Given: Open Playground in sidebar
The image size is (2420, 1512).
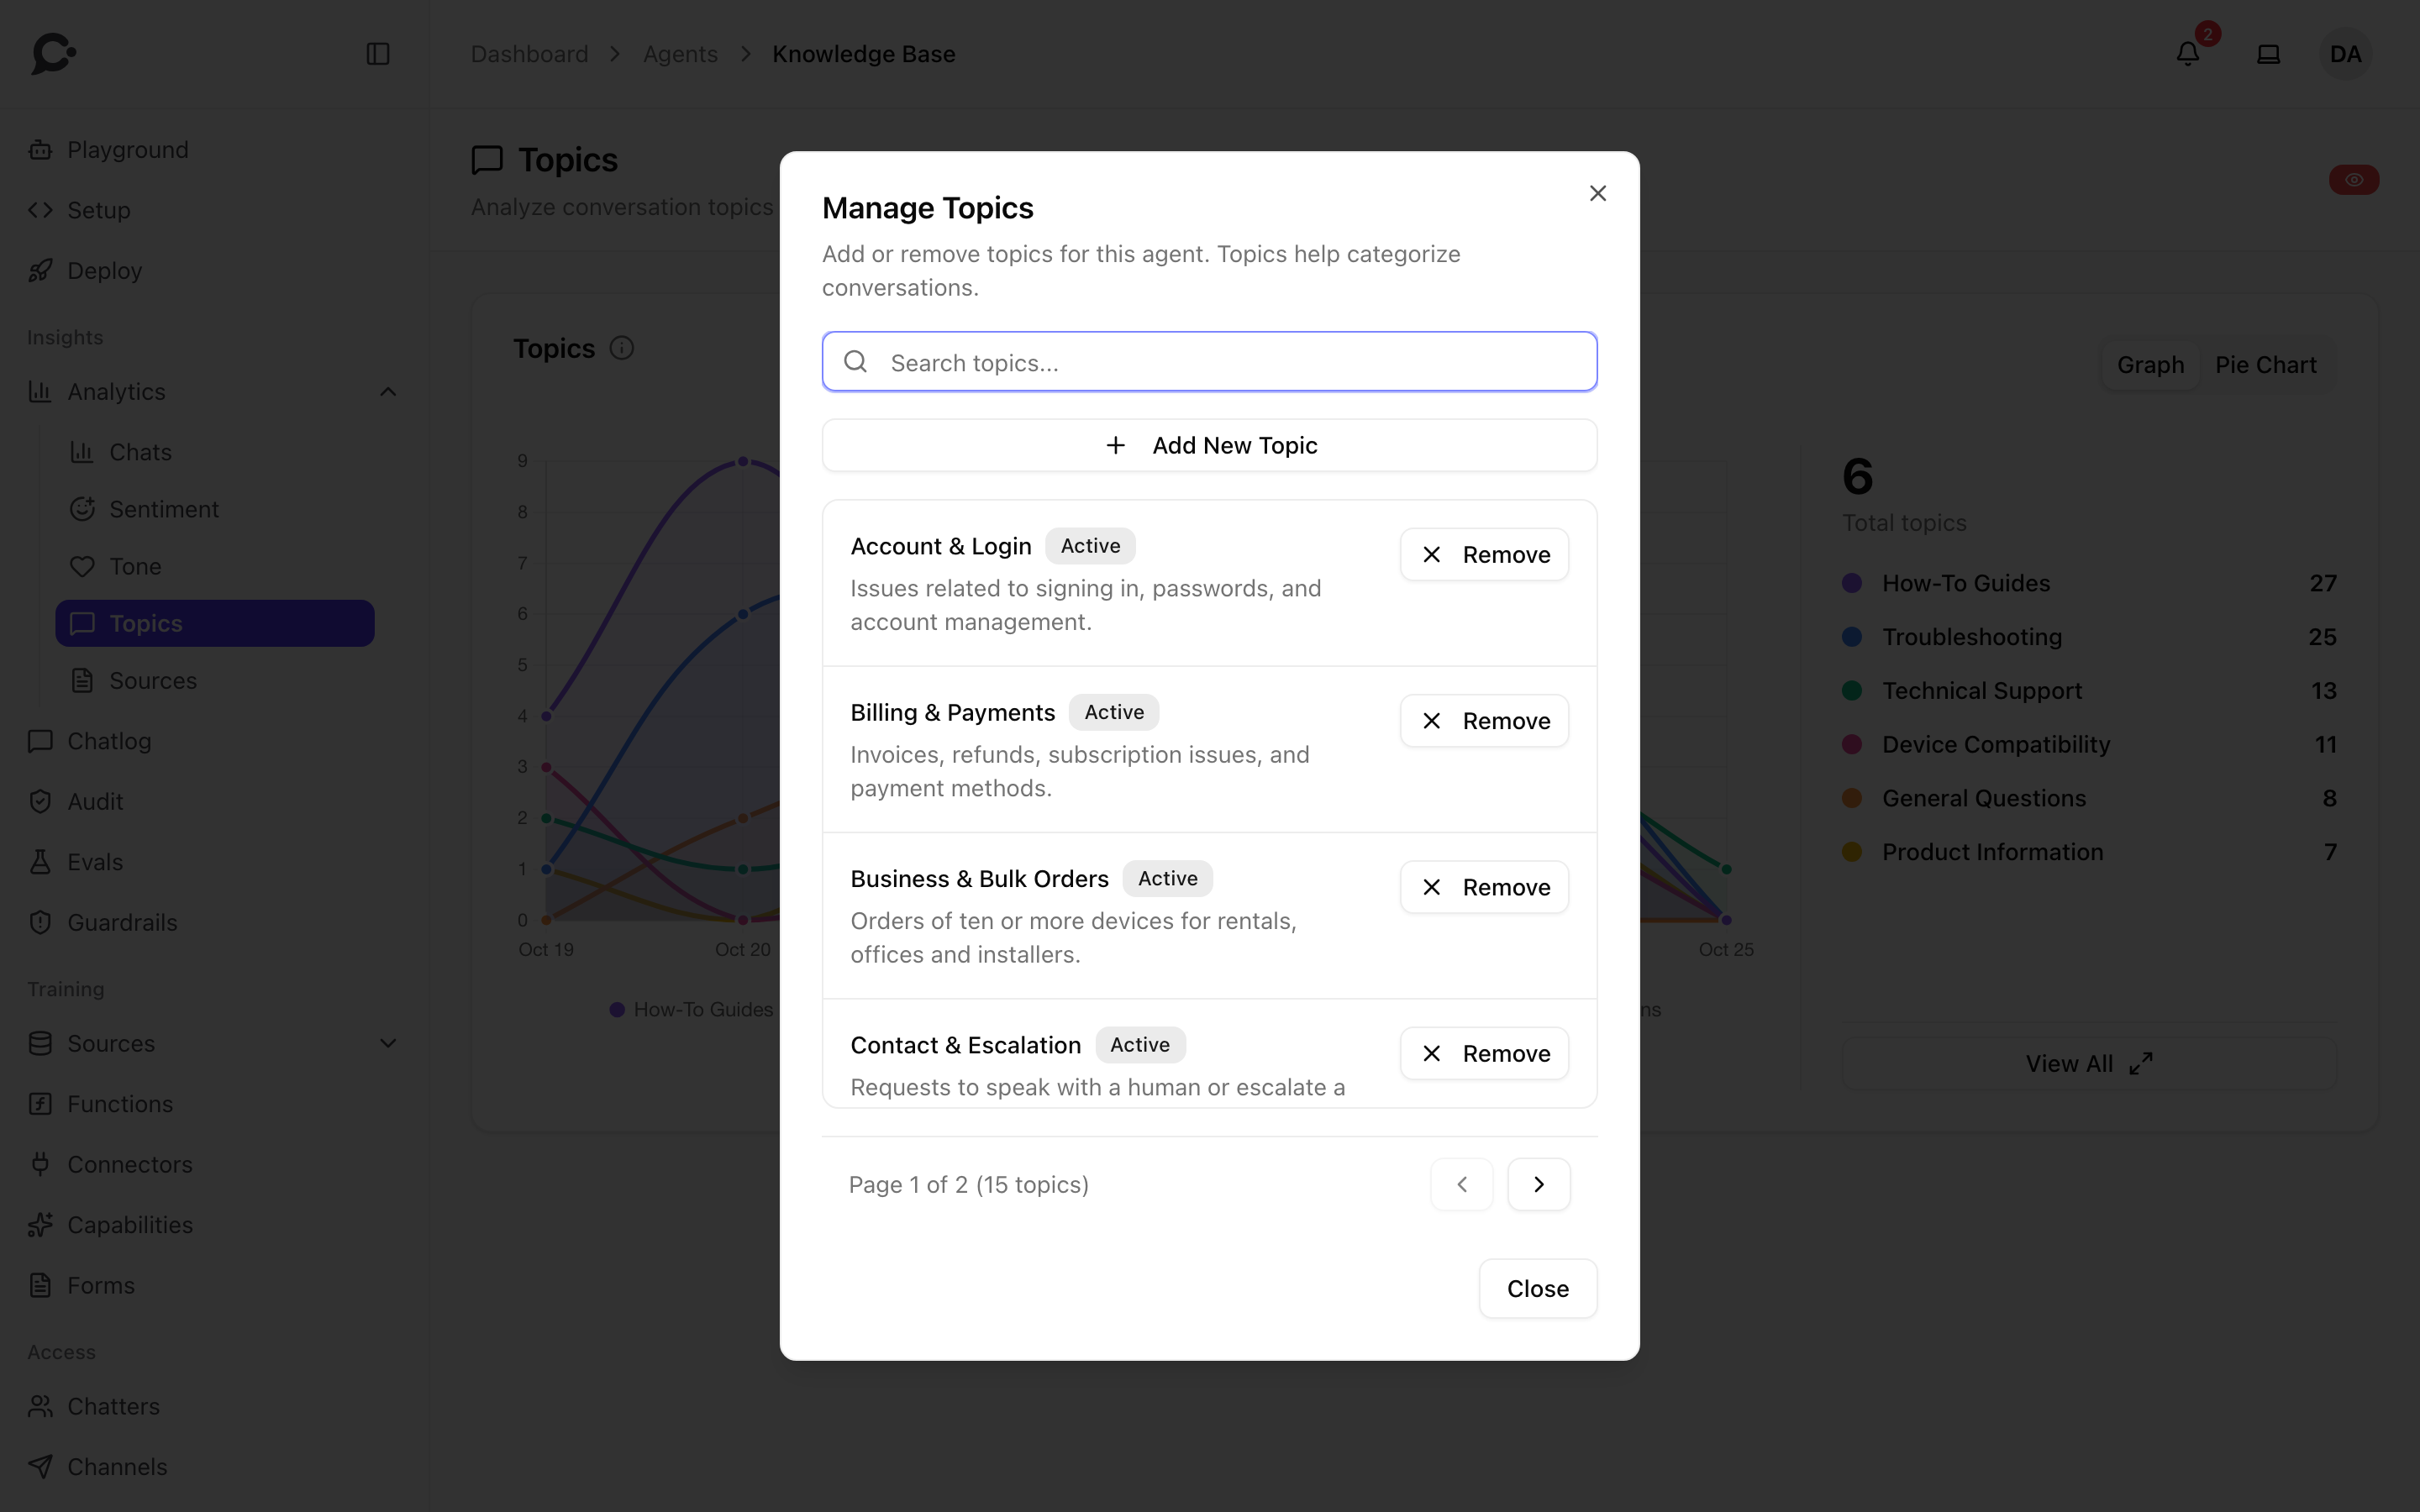Looking at the screenshot, I should [x=214, y=150].
